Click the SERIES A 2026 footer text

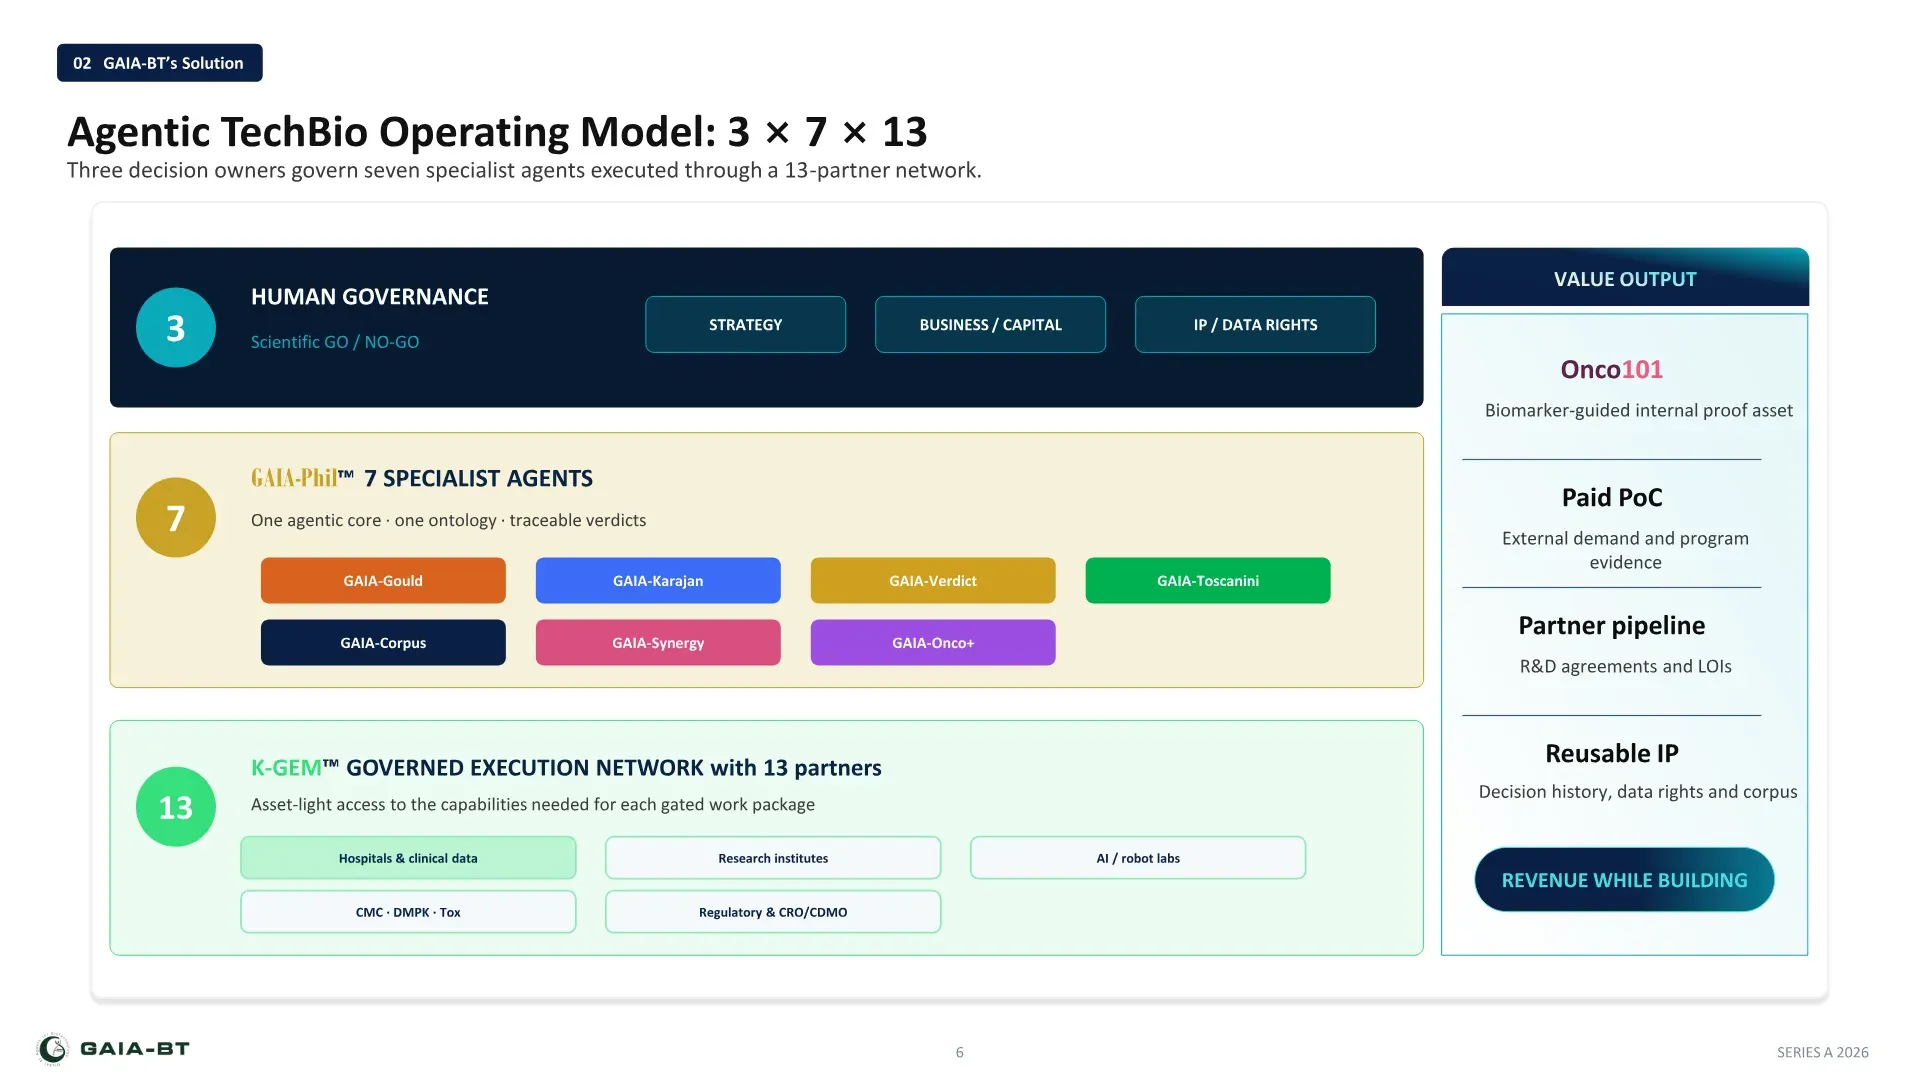point(1823,1052)
